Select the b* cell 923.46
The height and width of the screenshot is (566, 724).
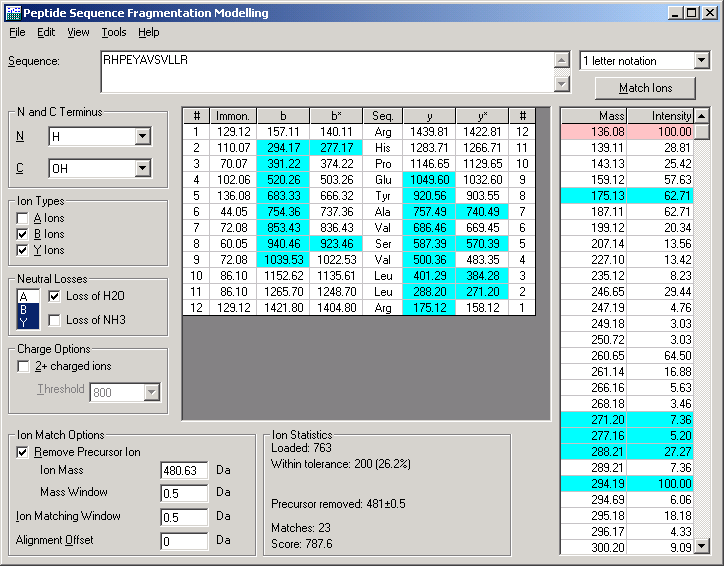tap(336, 244)
